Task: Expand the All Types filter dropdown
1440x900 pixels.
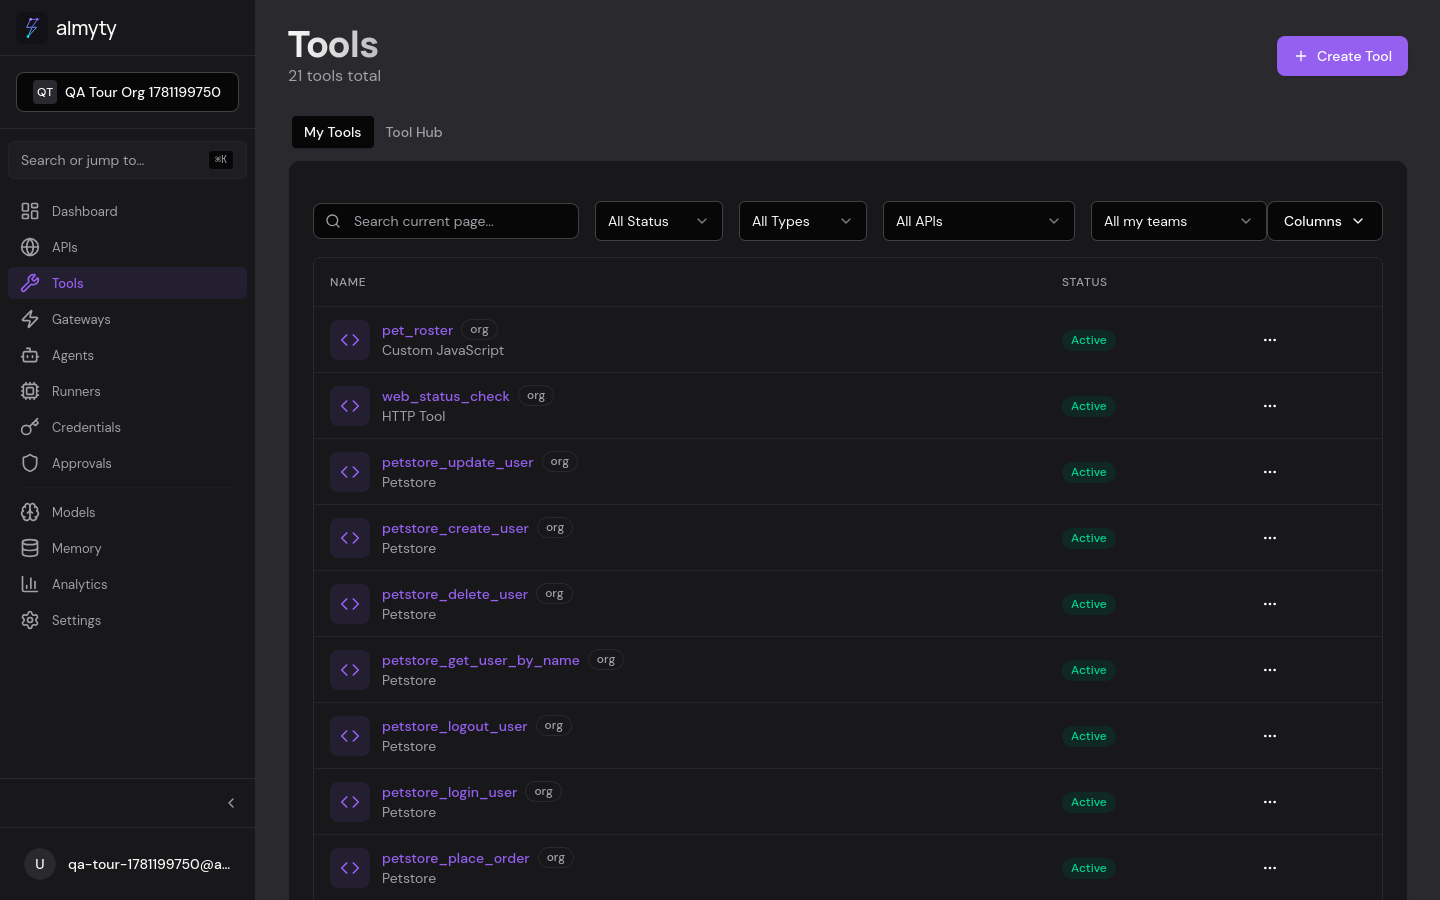Action: [x=802, y=221]
